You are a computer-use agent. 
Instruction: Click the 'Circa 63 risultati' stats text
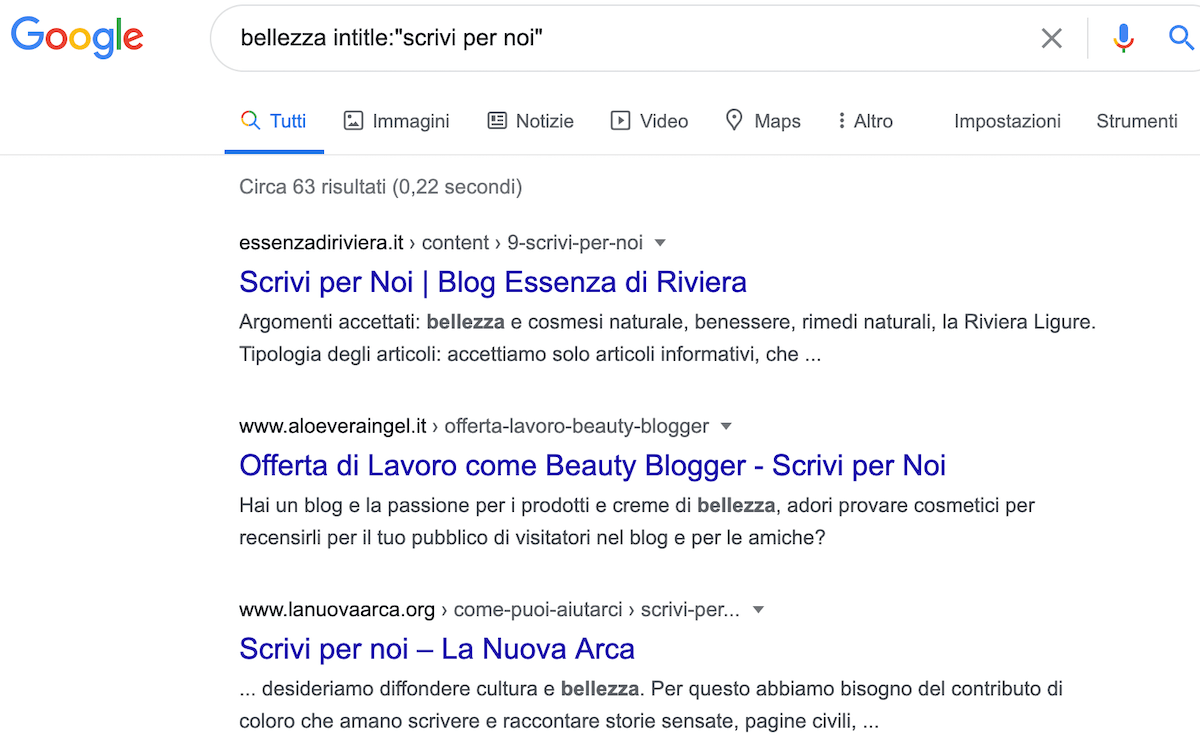(381, 187)
